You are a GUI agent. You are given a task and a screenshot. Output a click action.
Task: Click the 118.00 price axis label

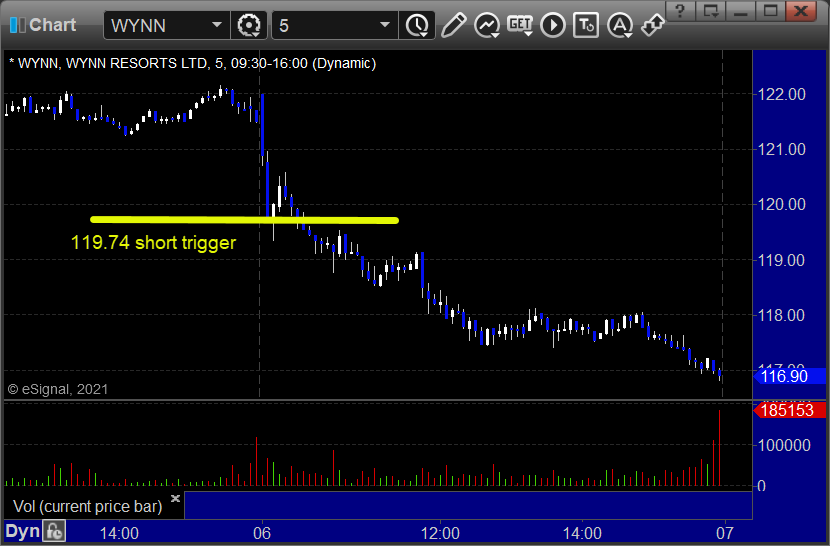pos(782,315)
